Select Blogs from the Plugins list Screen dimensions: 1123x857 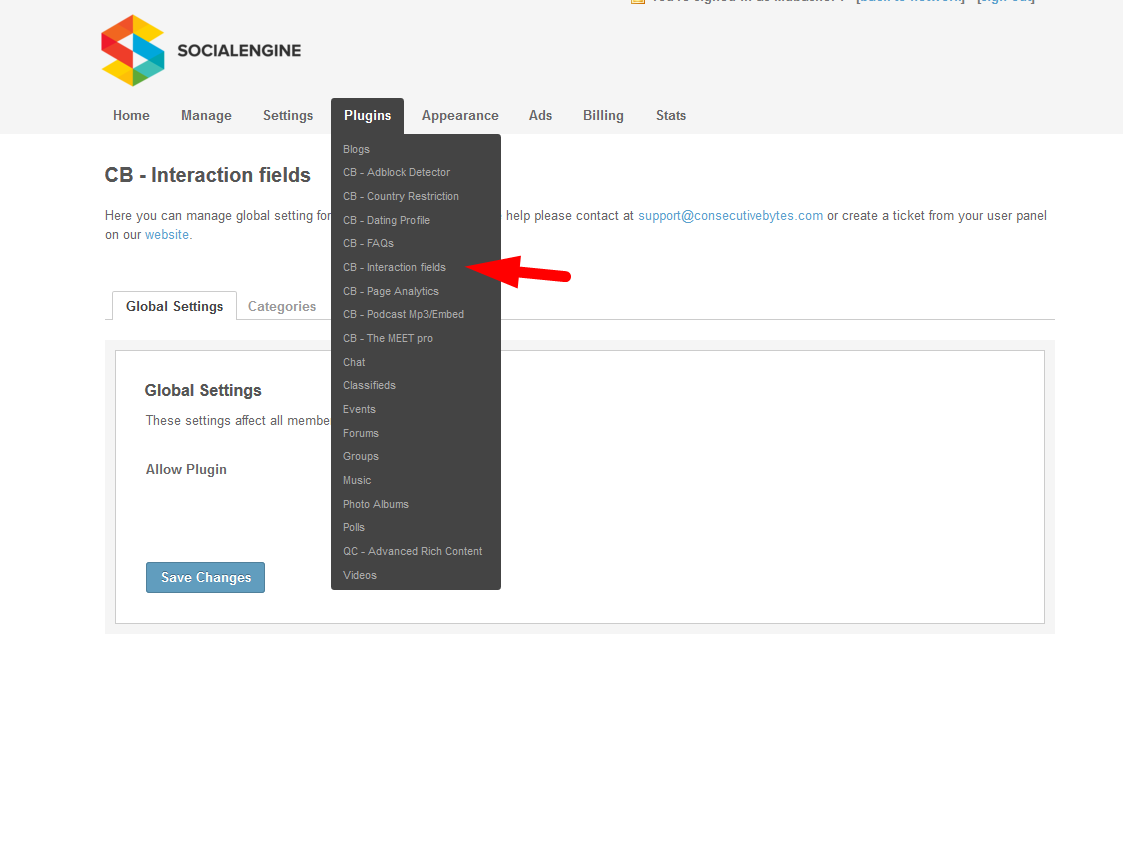(356, 149)
